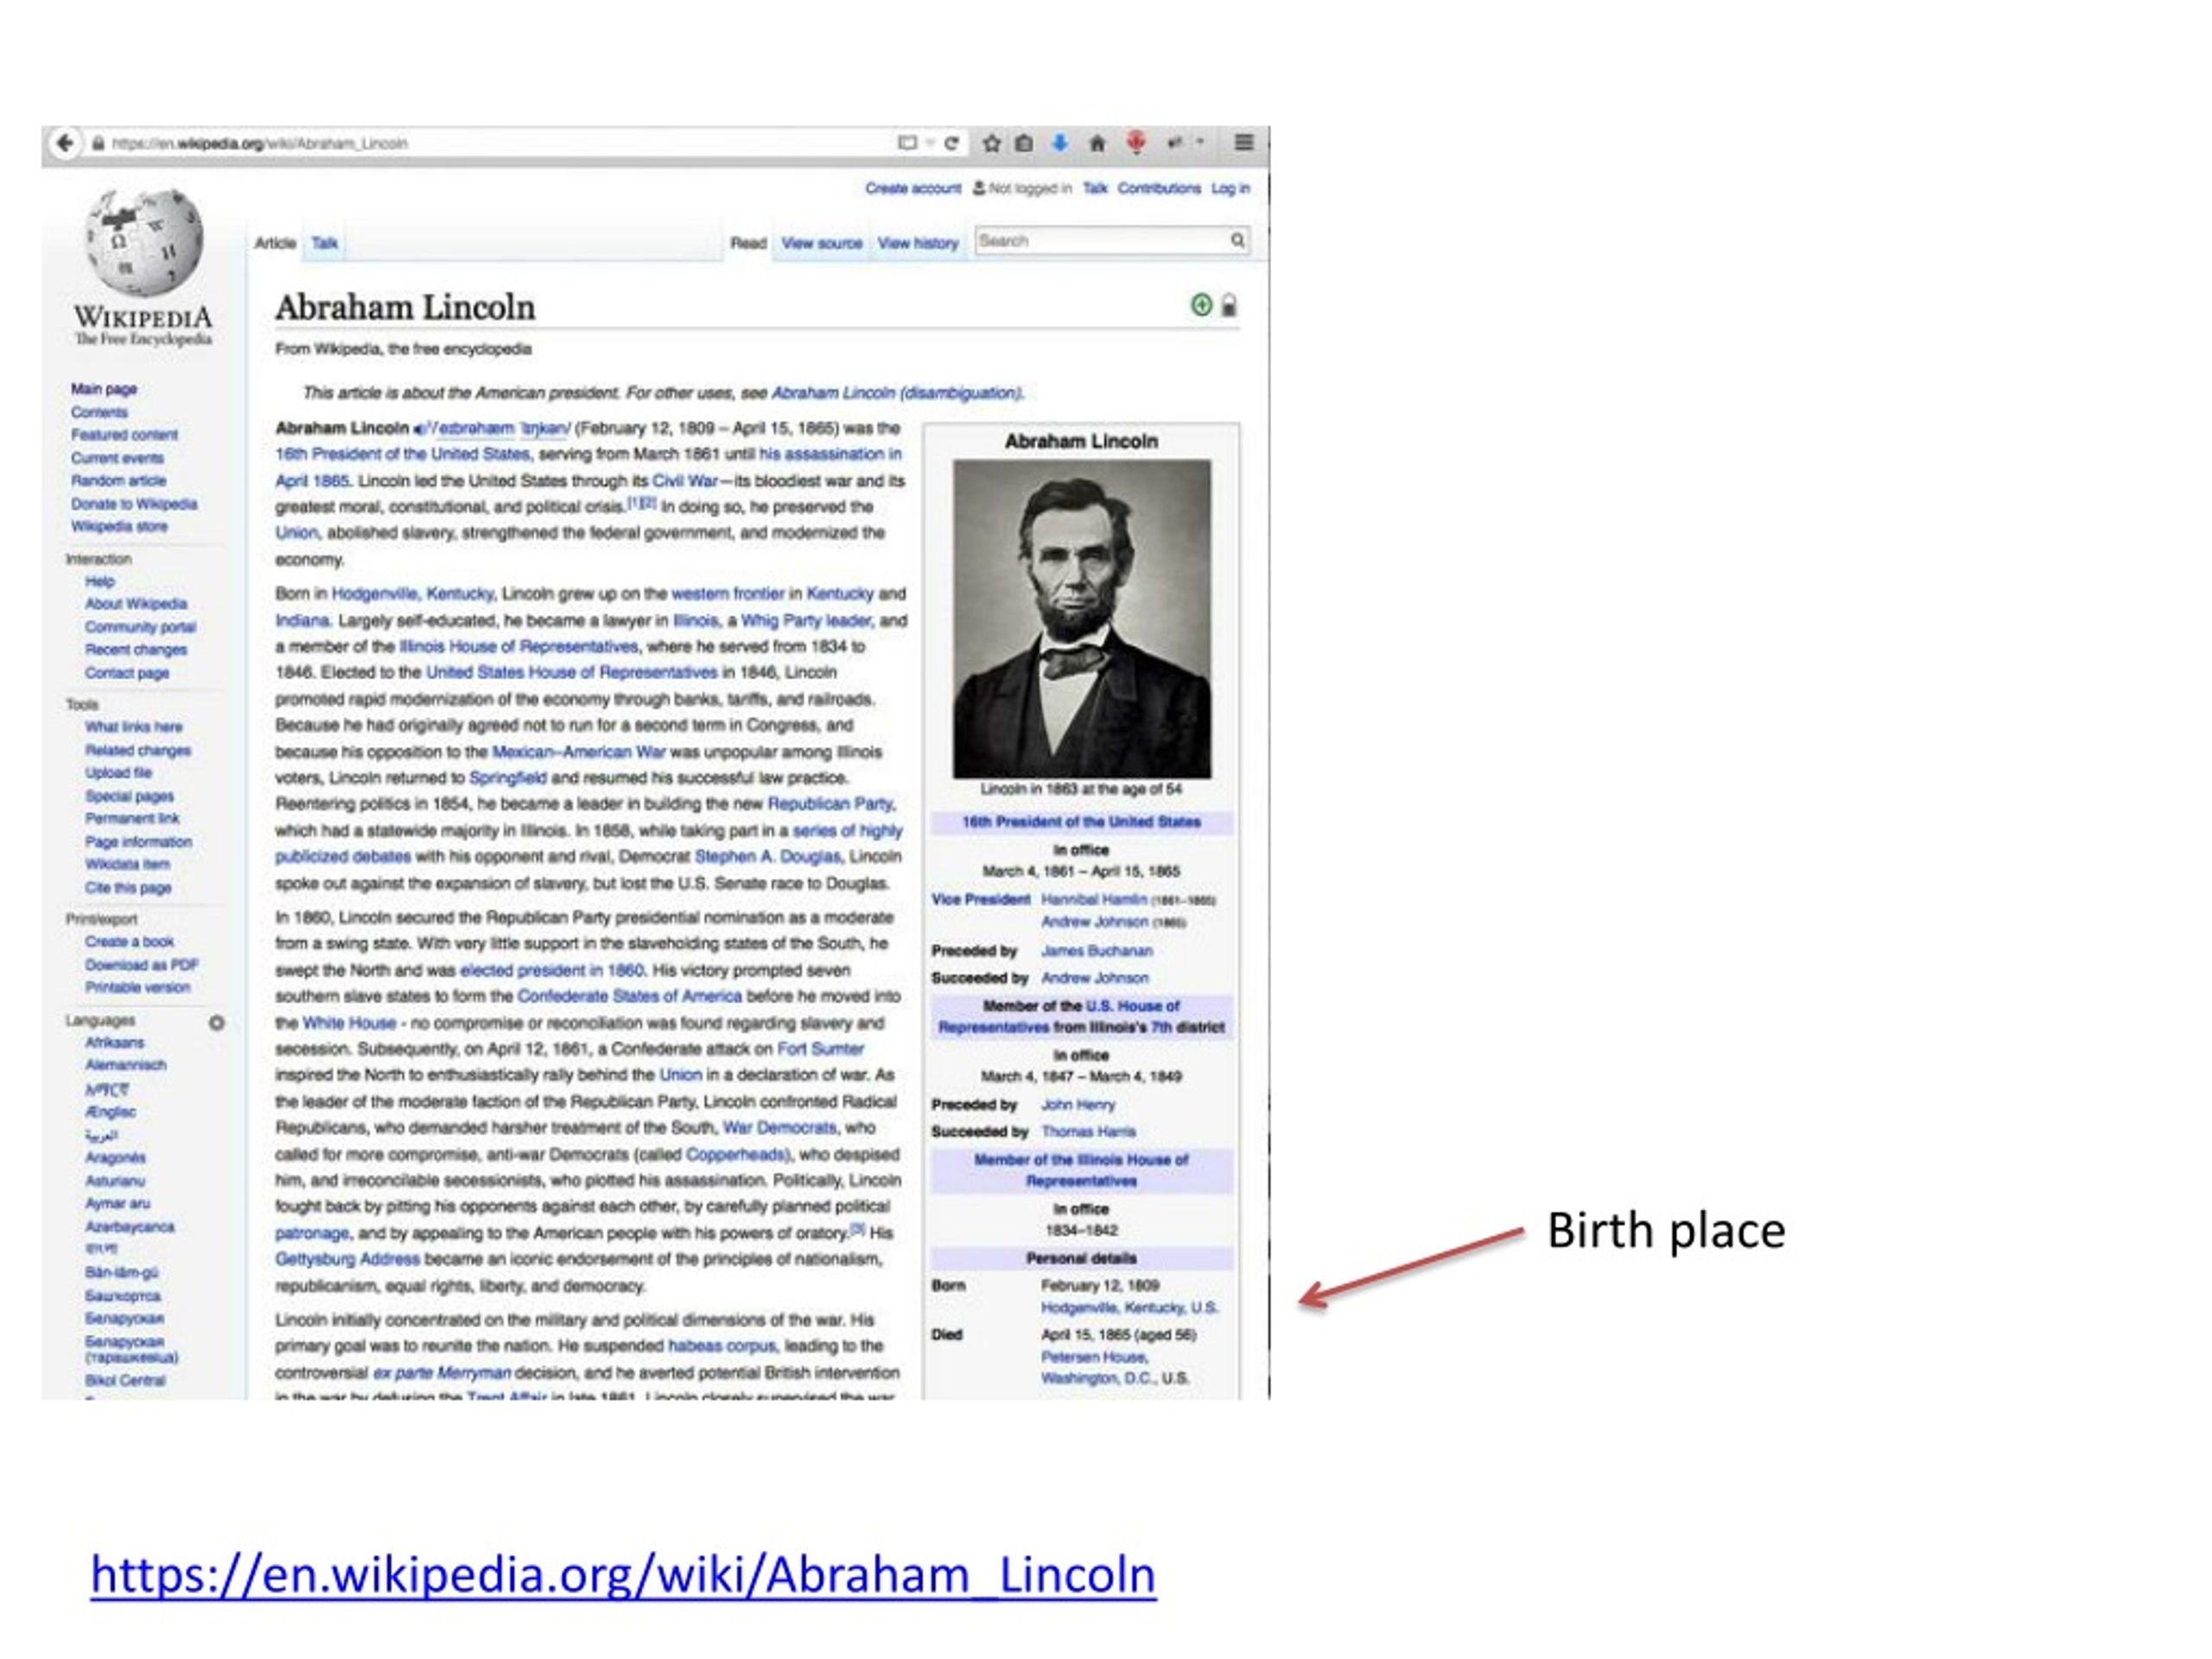Click the Wikidata item sidebar link
2212x1659 pixels.
[x=127, y=865]
